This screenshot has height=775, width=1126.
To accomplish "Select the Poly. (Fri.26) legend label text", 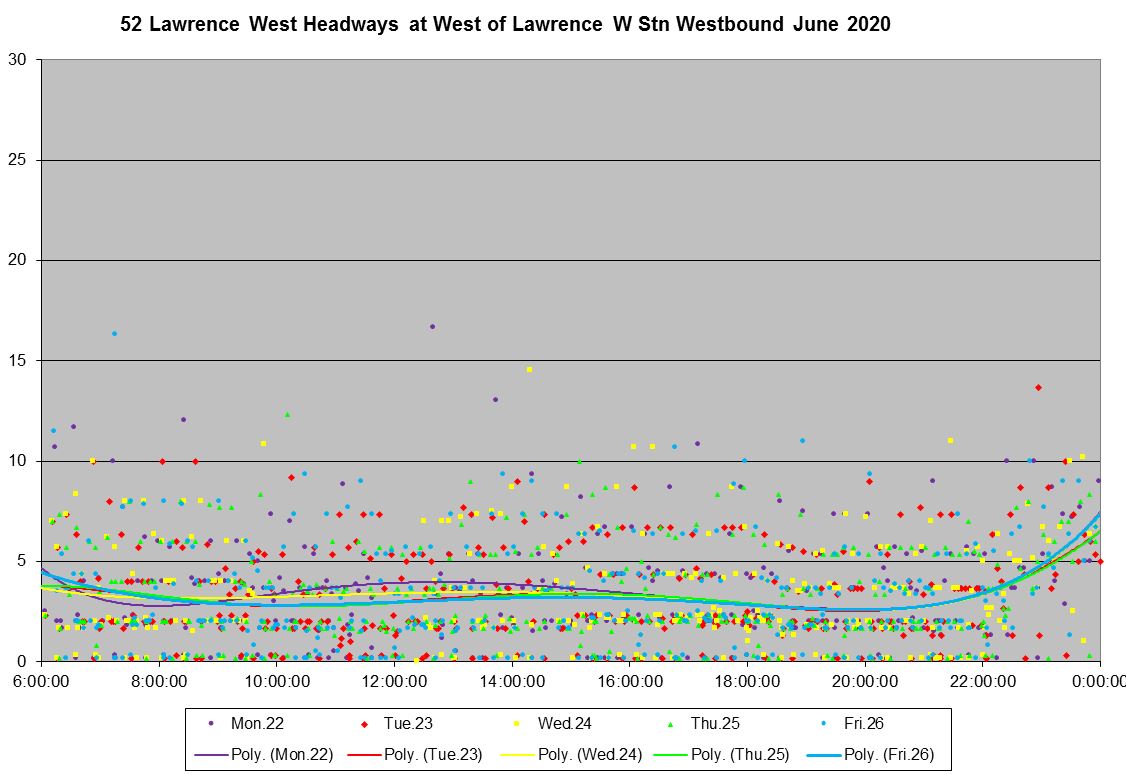I will 889,755.
